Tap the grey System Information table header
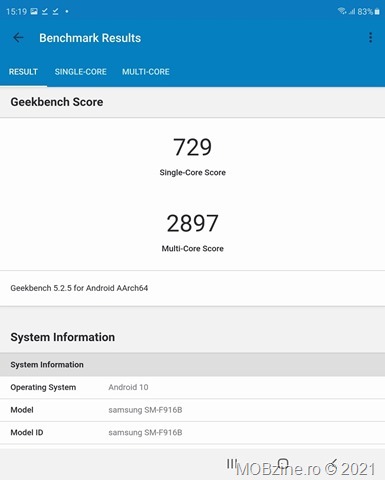The height and width of the screenshot is (480, 385). coord(192,365)
